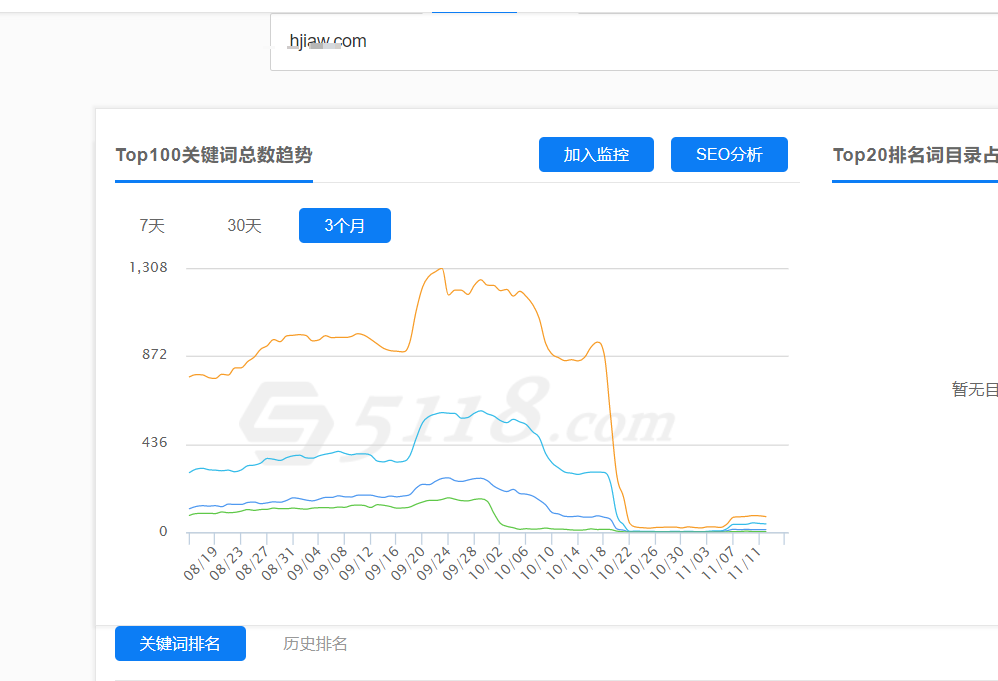Click the 11/11 date label
The height and width of the screenshot is (681, 998).
[x=744, y=563]
